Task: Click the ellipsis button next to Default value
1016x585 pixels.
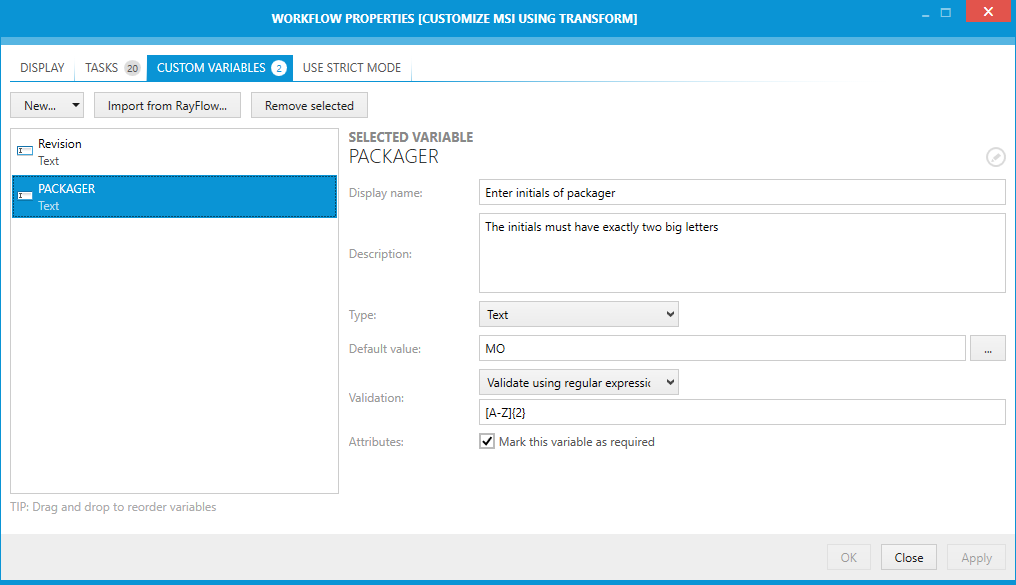Action: 988,348
